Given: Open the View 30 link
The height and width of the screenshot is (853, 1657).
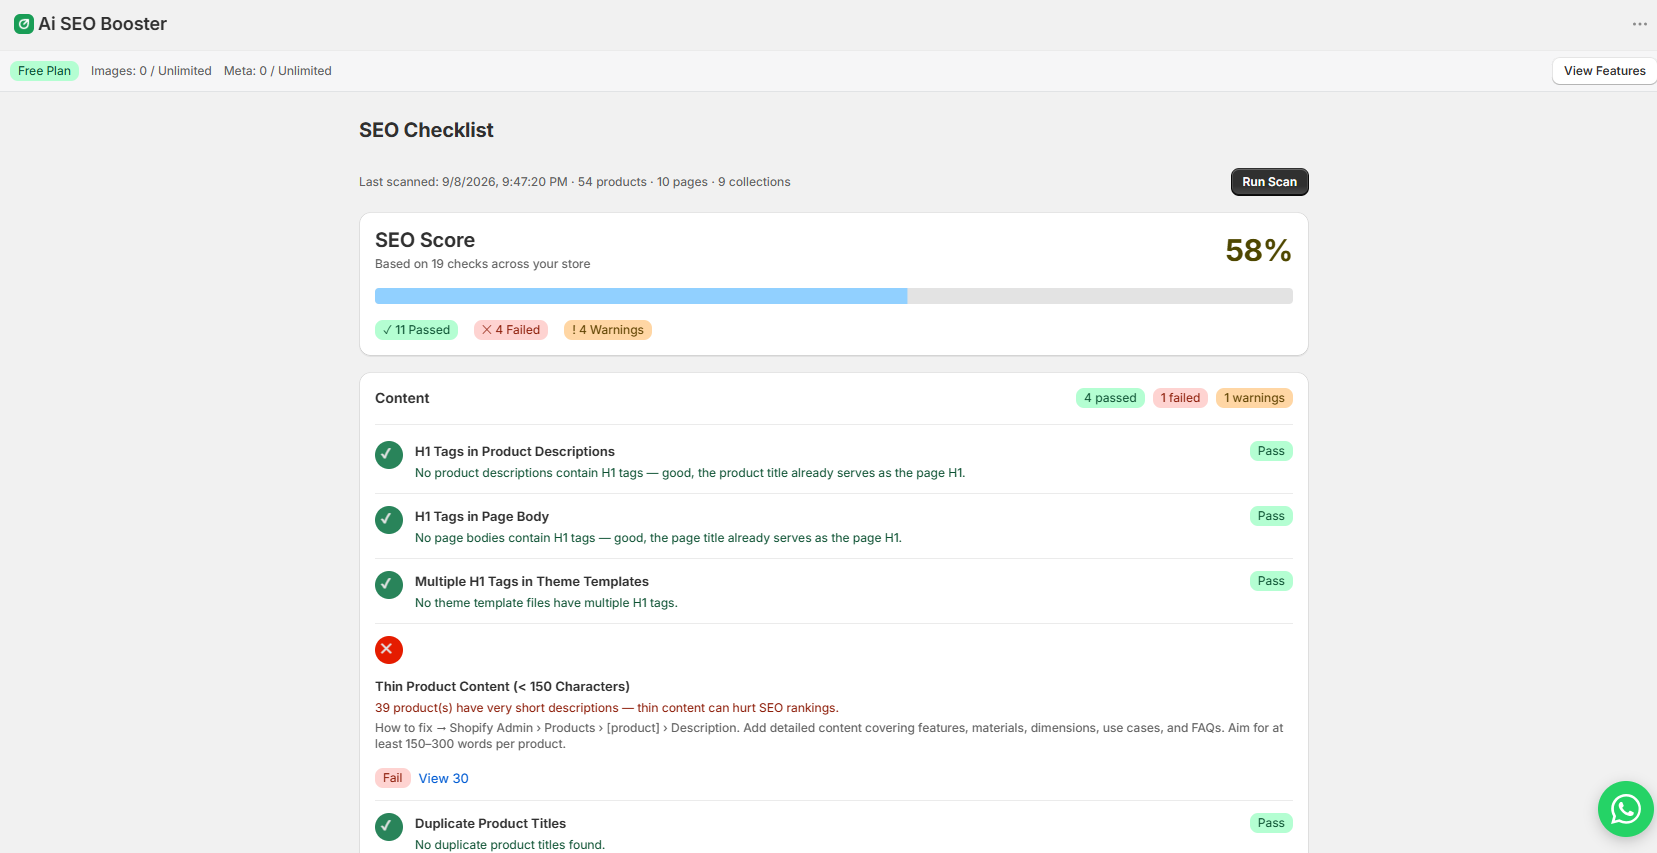Looking at the screenshot, I should (443, 778).
